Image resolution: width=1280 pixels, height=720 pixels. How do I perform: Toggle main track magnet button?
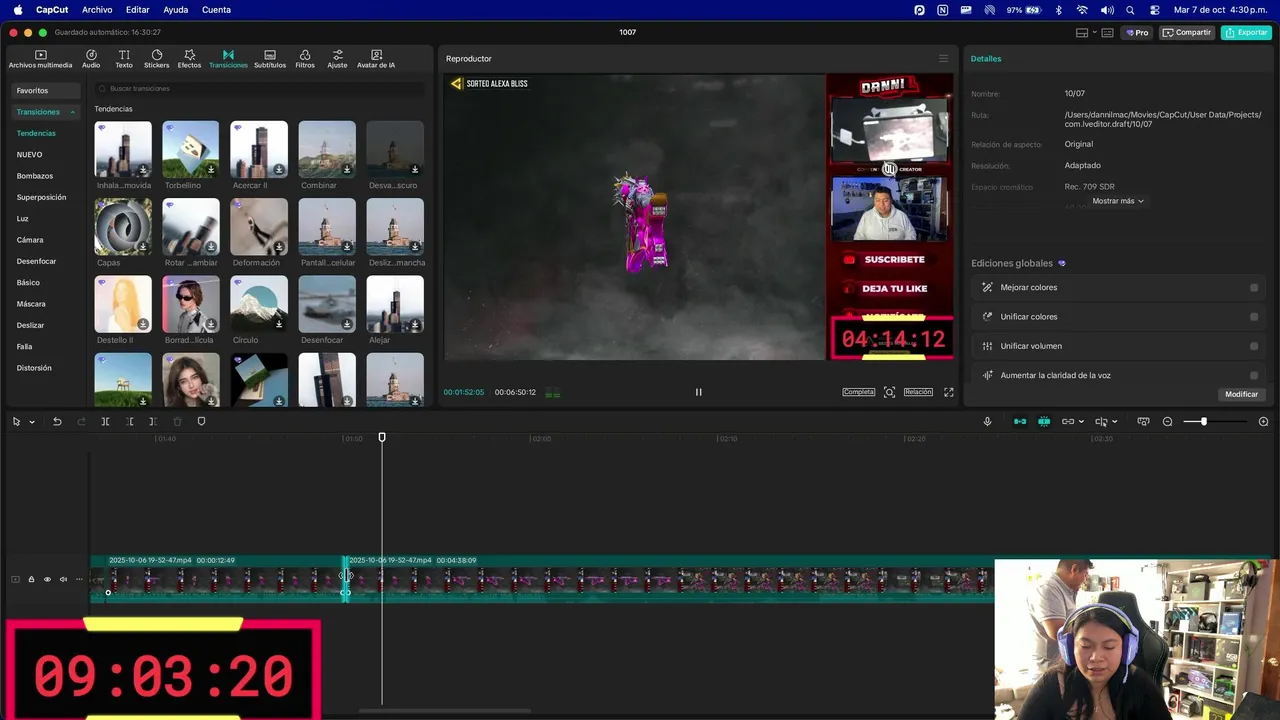pyautogui.click(x=1020, y=422)
